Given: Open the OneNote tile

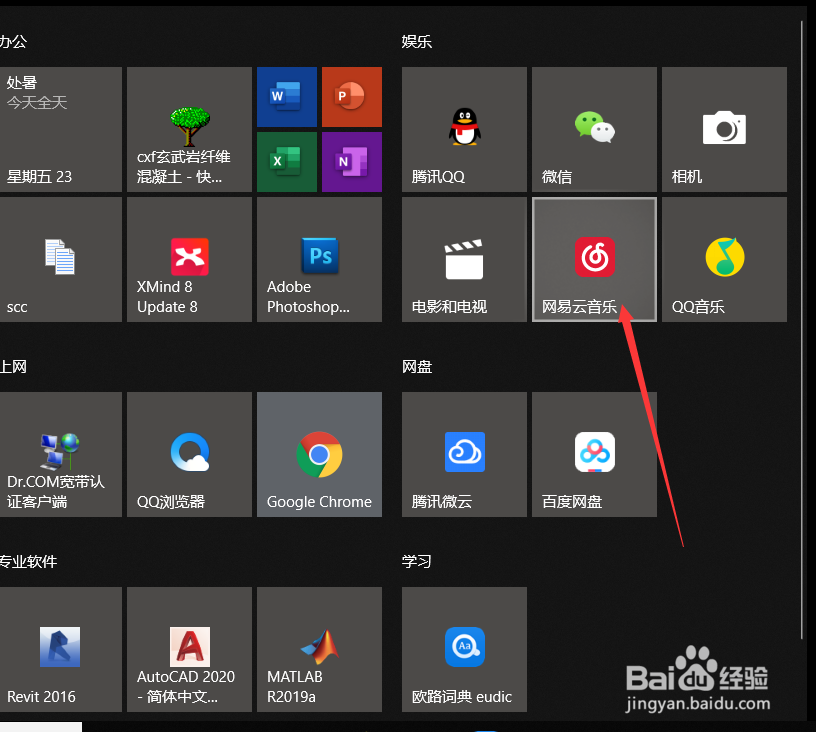Looking at the screenshot, I should 352,162.
